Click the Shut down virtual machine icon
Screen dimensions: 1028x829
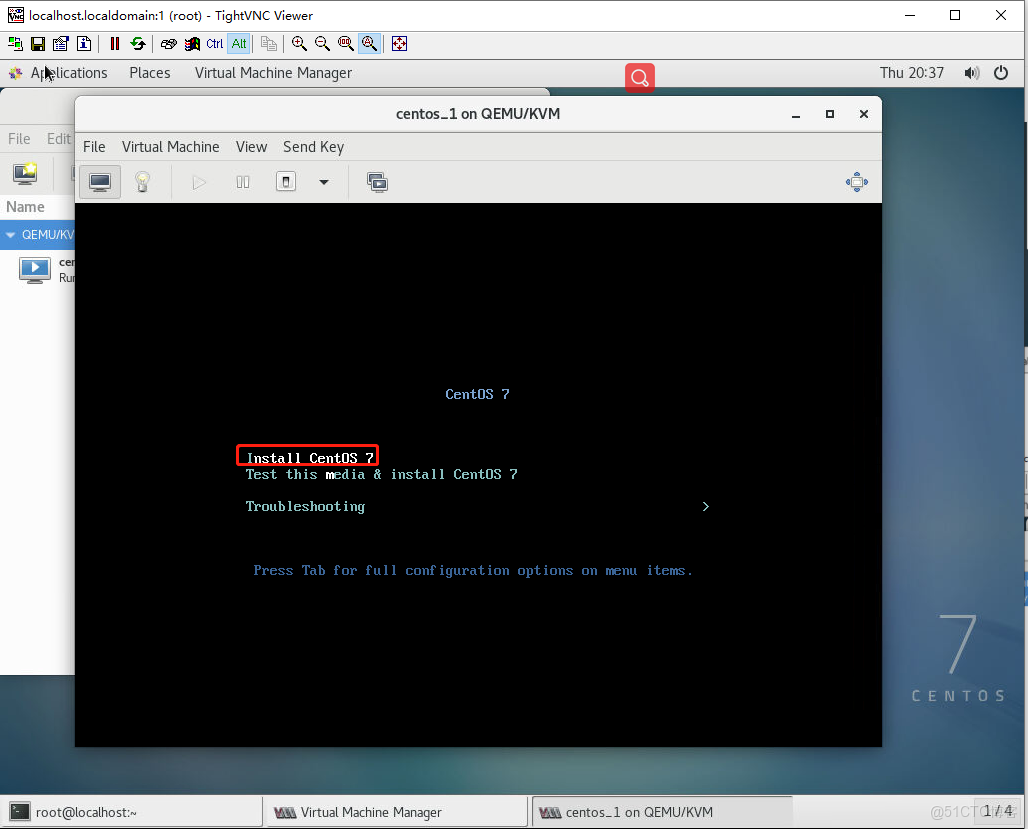coord(286,182)
